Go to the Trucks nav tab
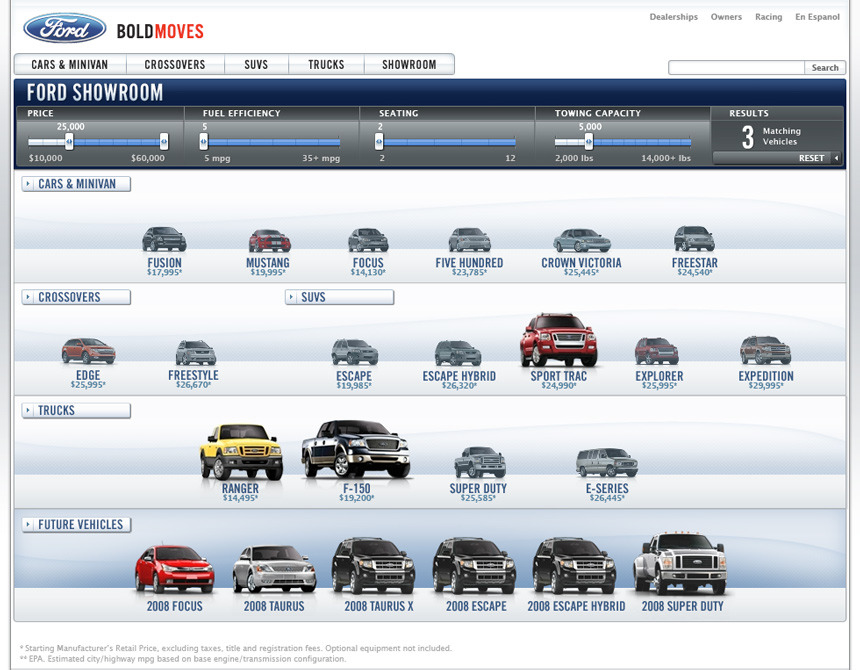The width and height of the screenshot is (860, 670). coord(326,64)
